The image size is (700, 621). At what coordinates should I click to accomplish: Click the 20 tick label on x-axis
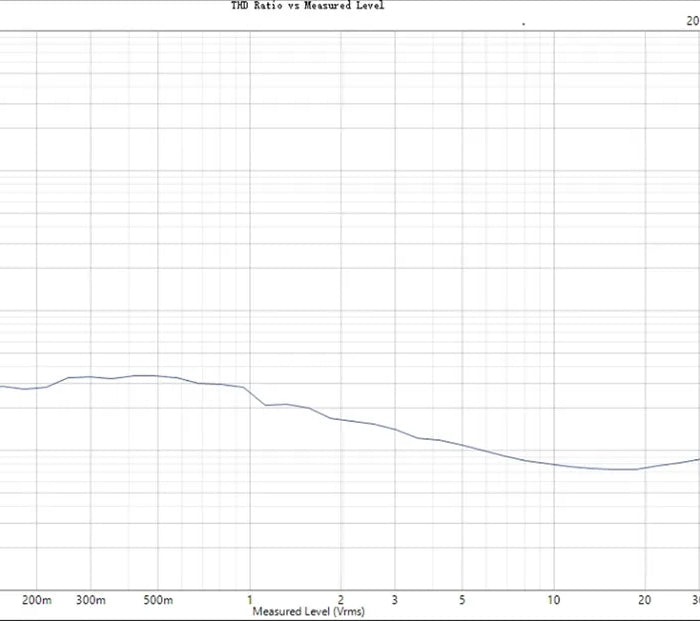coord(645,600)
